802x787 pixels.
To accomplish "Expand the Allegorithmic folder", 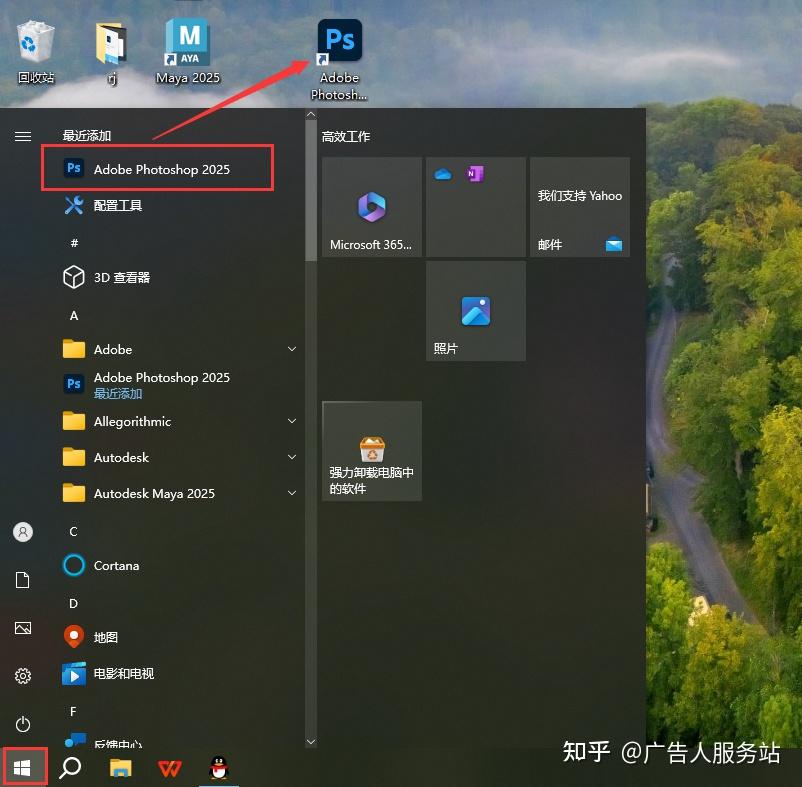I will [x=291, y=421].
